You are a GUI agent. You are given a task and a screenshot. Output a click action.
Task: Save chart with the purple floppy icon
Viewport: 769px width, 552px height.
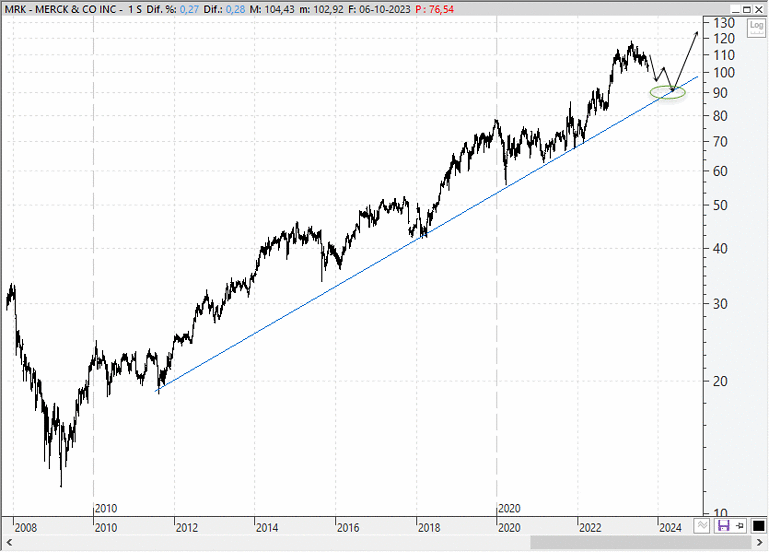tap(723, 526)
